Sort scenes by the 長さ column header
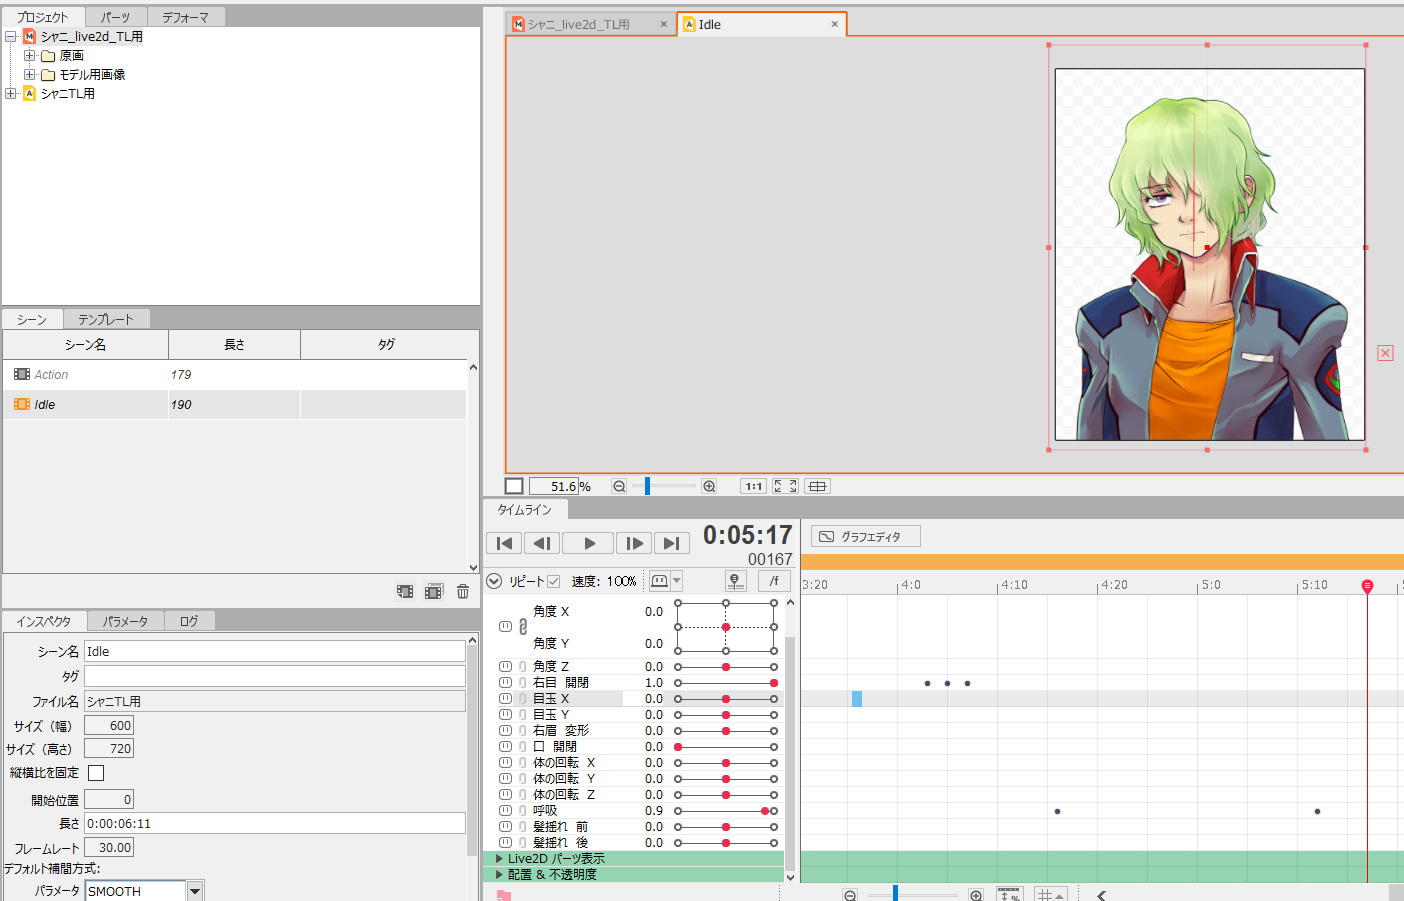Viewport: 1404px width, 901px height. click(x=234, y=344)
